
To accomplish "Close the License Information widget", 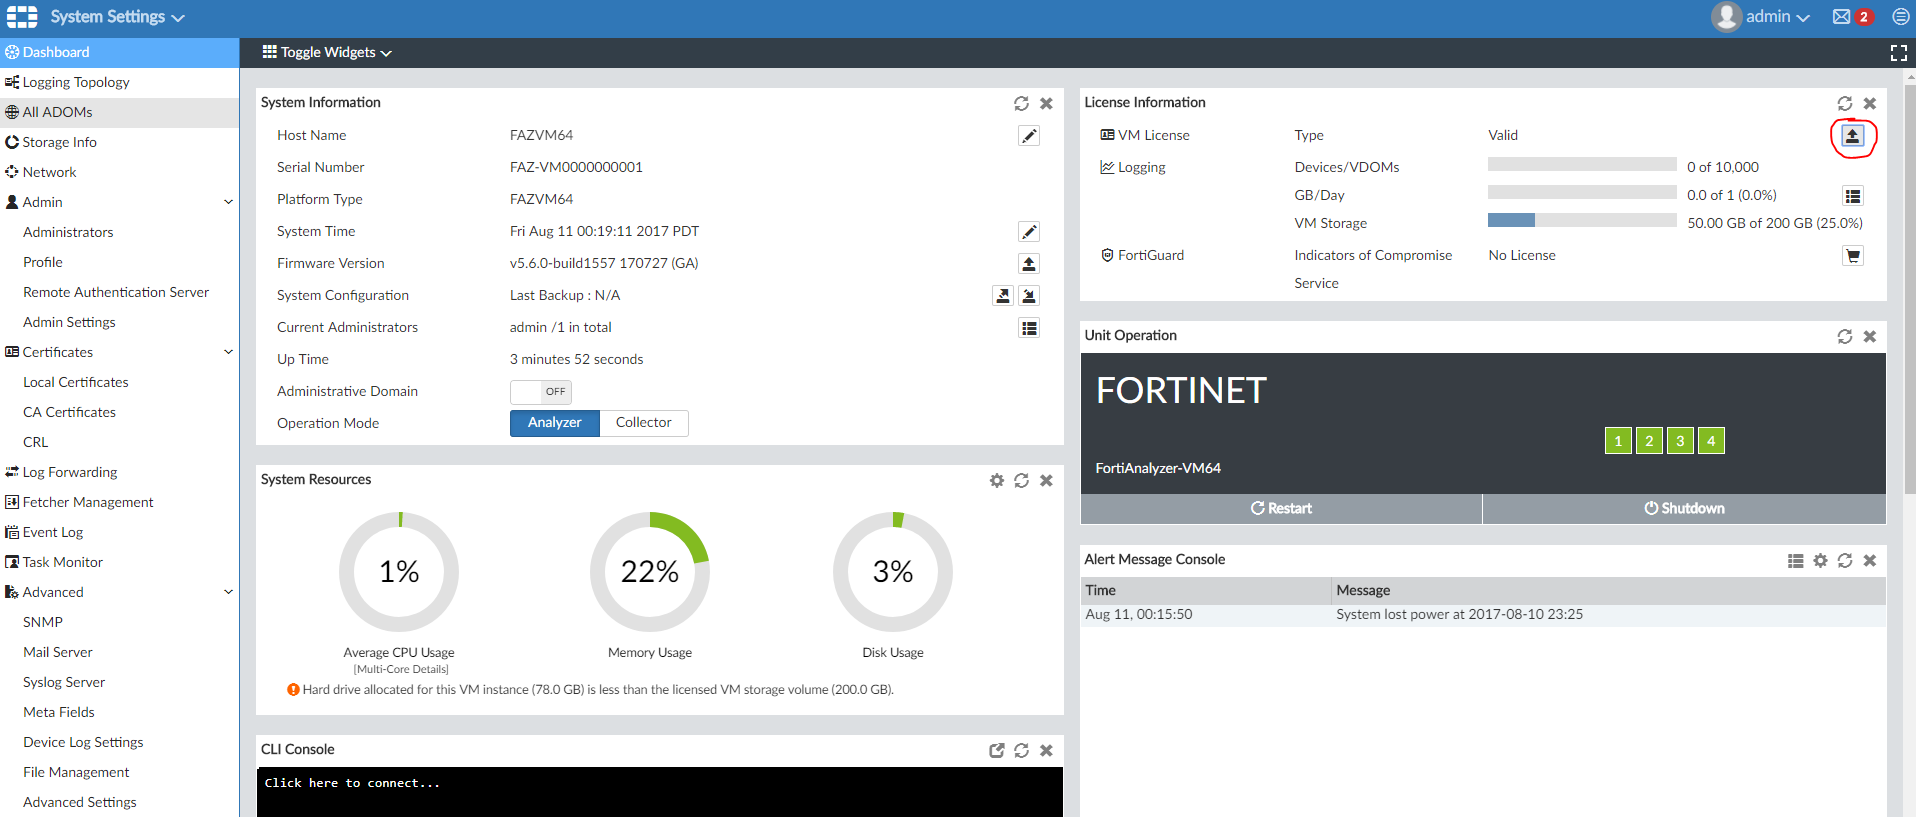I will [1870, 103].
